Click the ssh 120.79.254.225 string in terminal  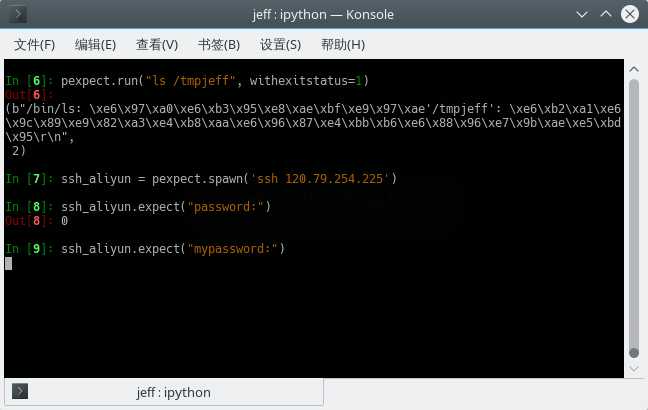(320, 179)
